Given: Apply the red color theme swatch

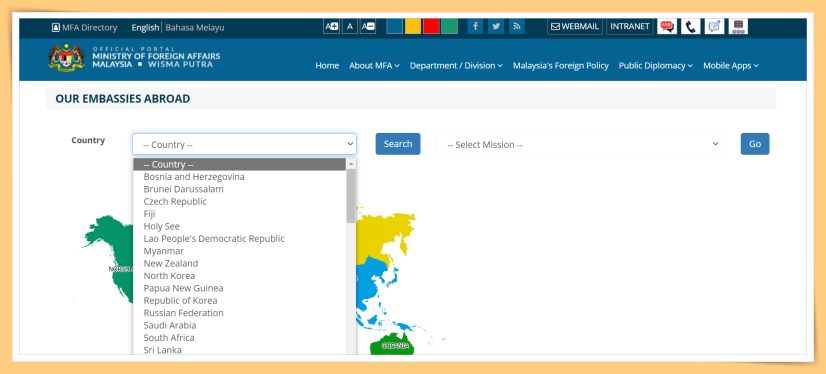Looking at the screenshot, I should click(431, 26).
